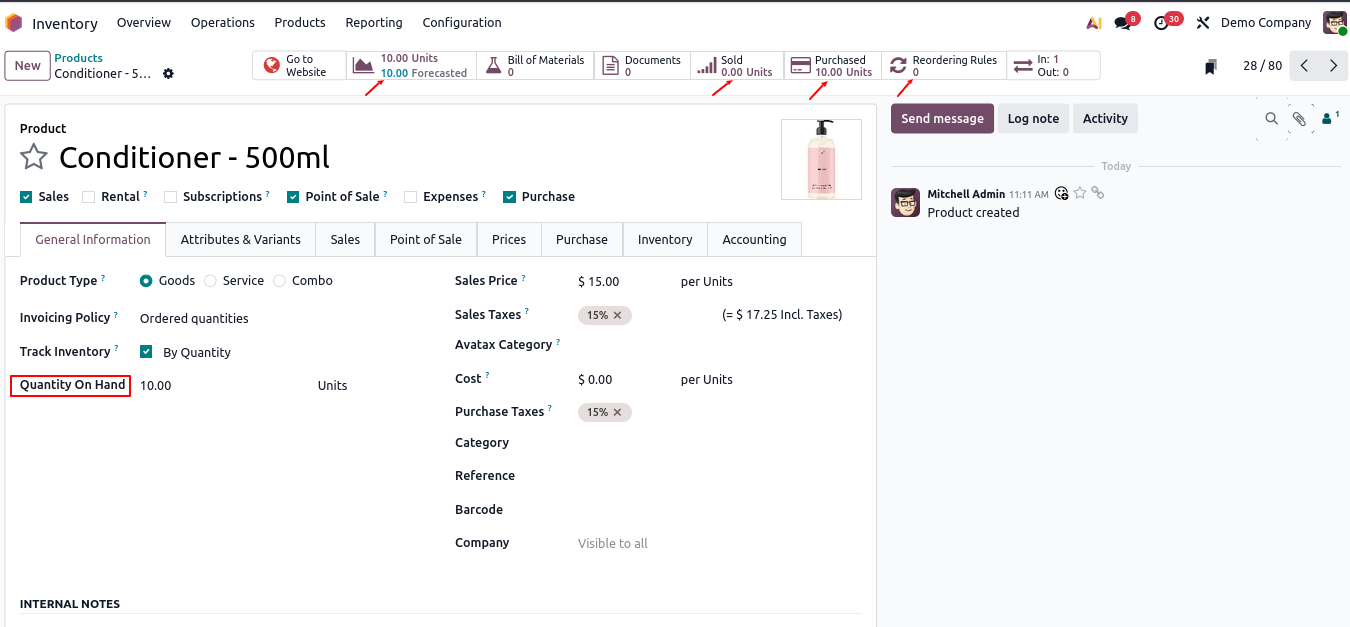Uncheck the Sales checkbox
The height and width of the screenshot is (627, 1350).
pos(27,197)
